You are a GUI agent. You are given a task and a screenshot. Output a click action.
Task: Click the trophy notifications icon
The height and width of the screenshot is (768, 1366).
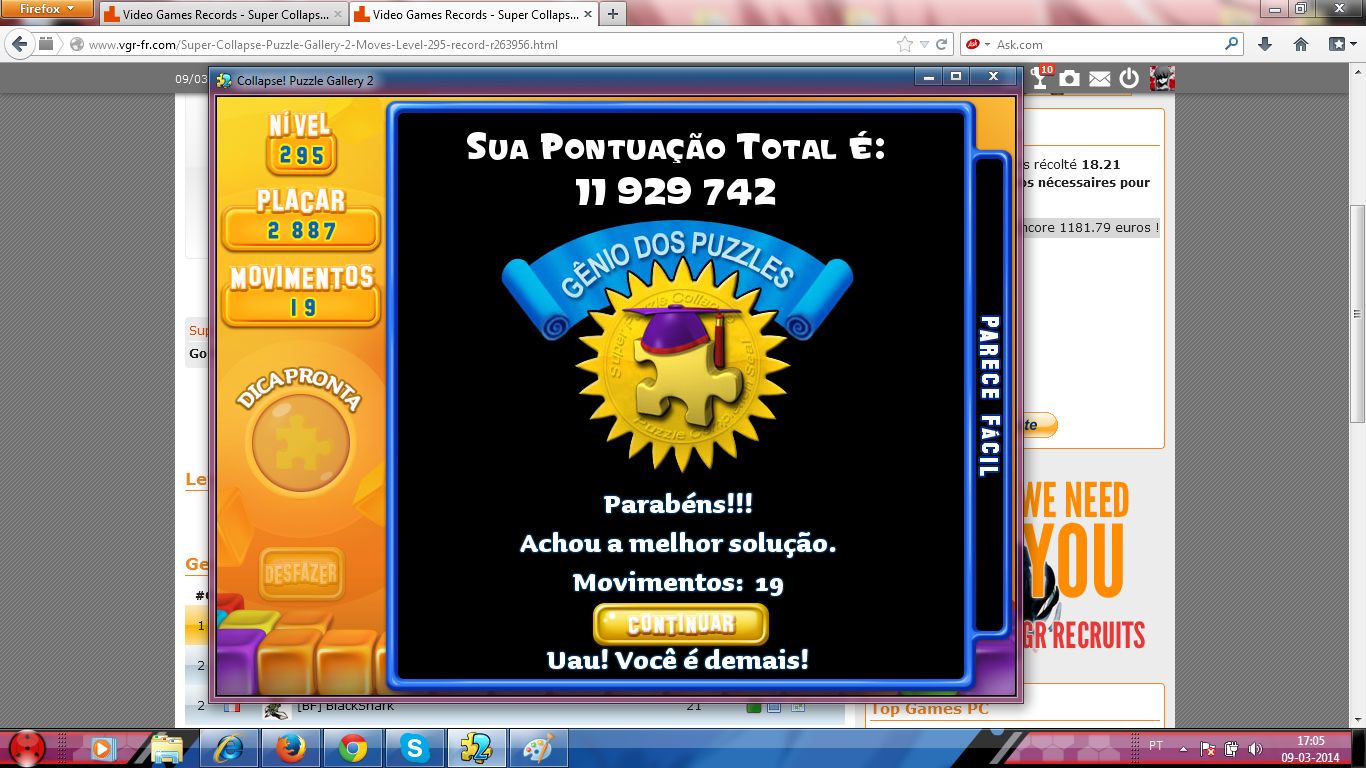click(x=1042, y=79)
